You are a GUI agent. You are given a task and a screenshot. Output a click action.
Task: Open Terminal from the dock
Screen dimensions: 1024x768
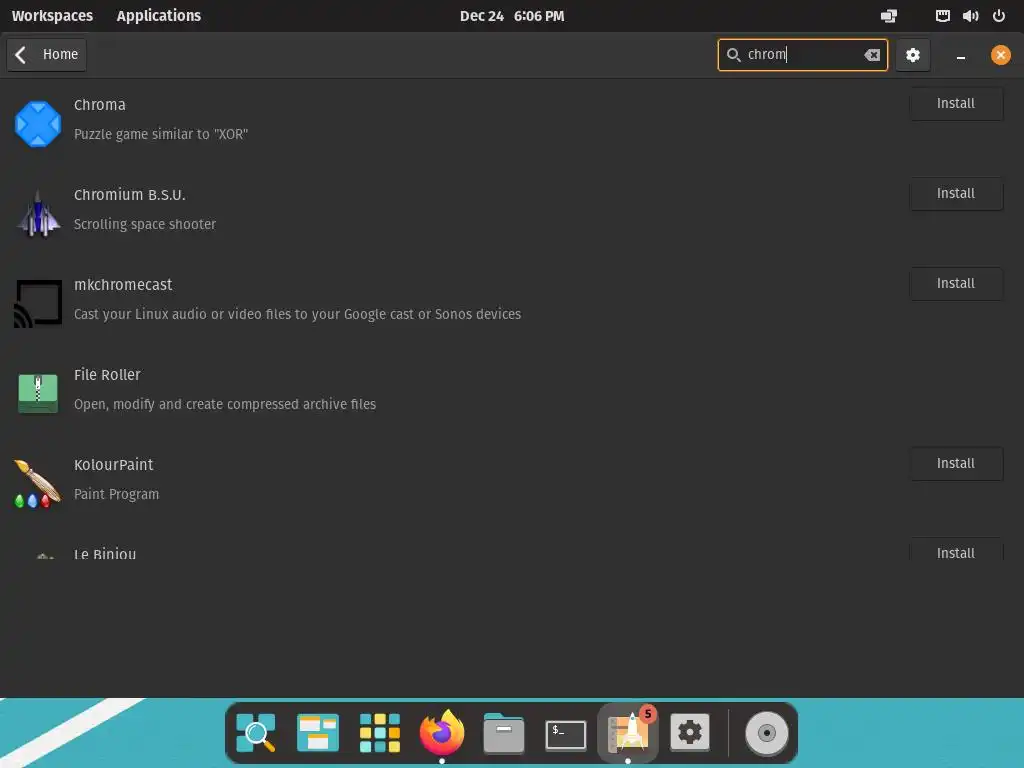pos(566,735)
